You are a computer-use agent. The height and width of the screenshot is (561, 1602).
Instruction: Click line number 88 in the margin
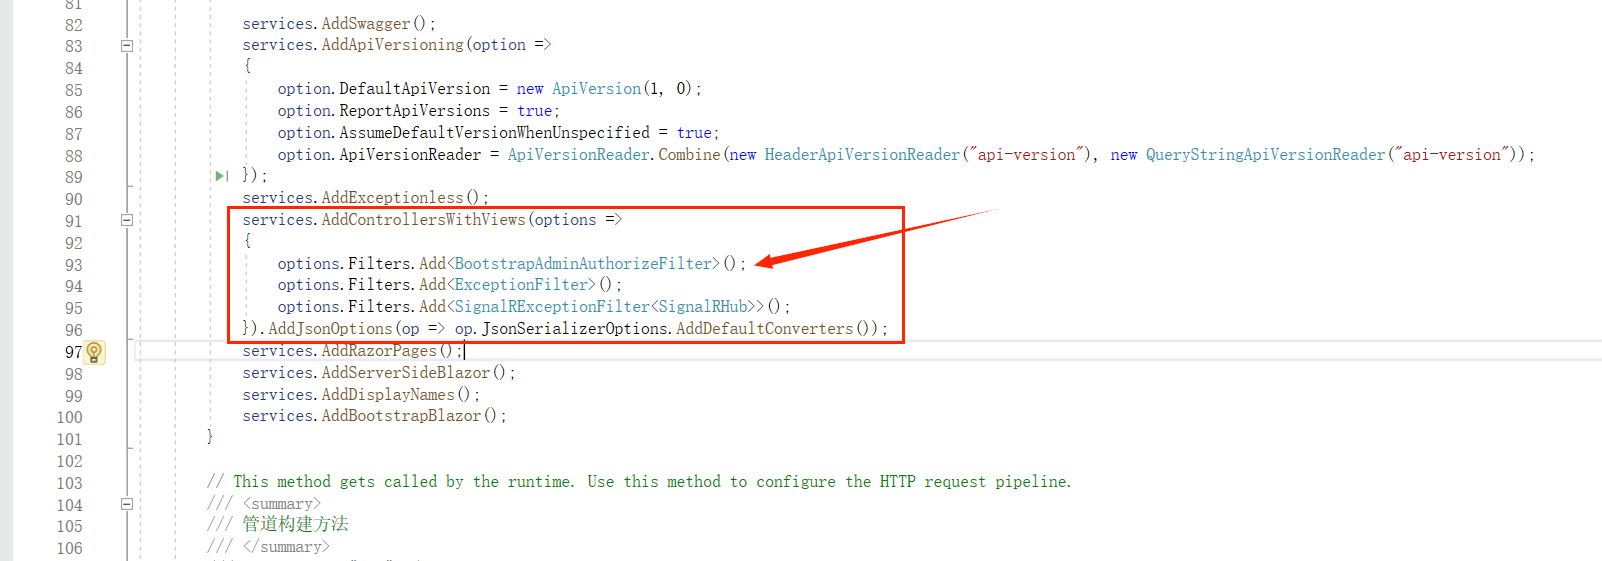(x=74, y=156)
